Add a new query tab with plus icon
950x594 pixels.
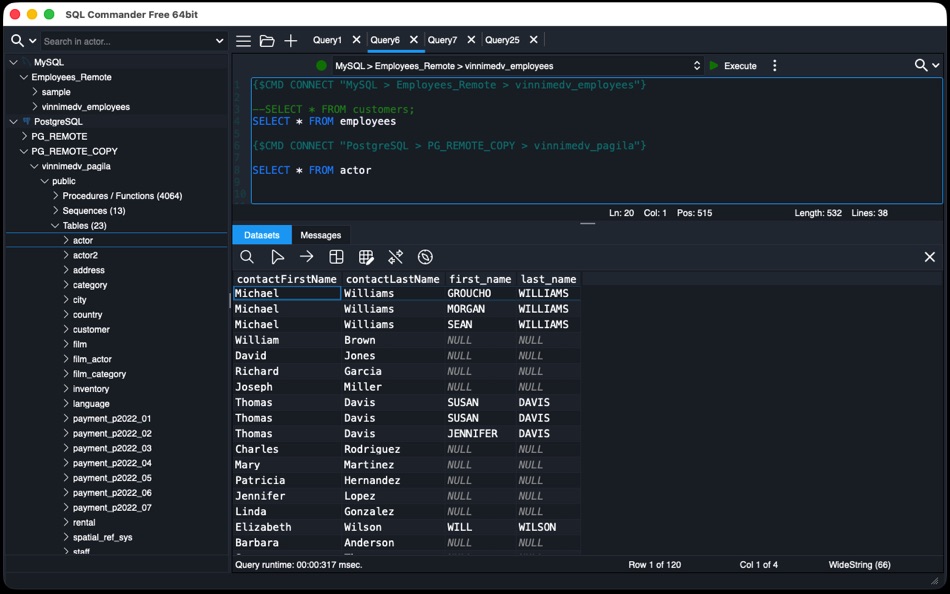(291, 41)
